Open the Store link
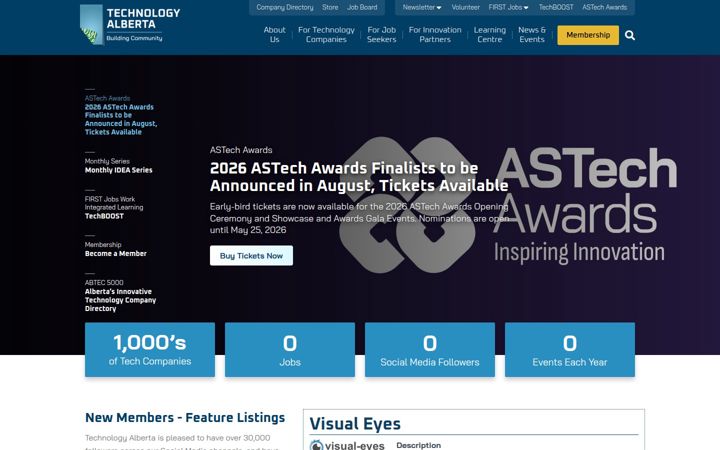The height and width of the screenshot is (450, 720). click(x=330, y=7)
